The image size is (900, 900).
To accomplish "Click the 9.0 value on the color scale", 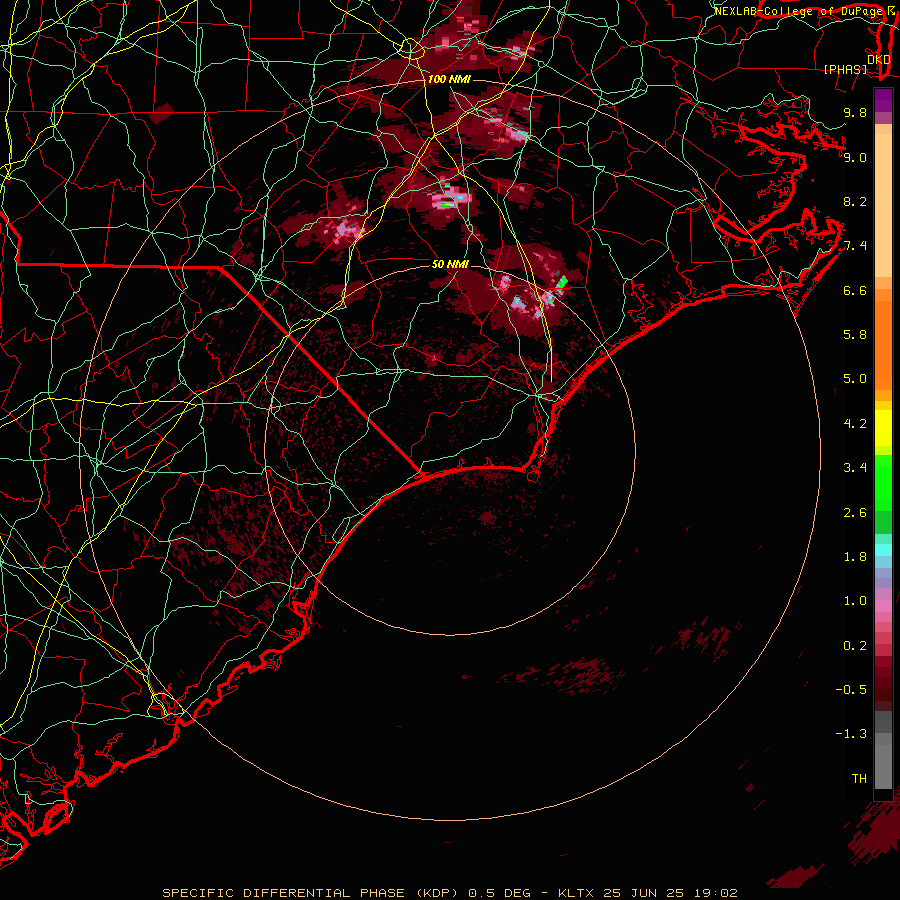I will (855, 157).
